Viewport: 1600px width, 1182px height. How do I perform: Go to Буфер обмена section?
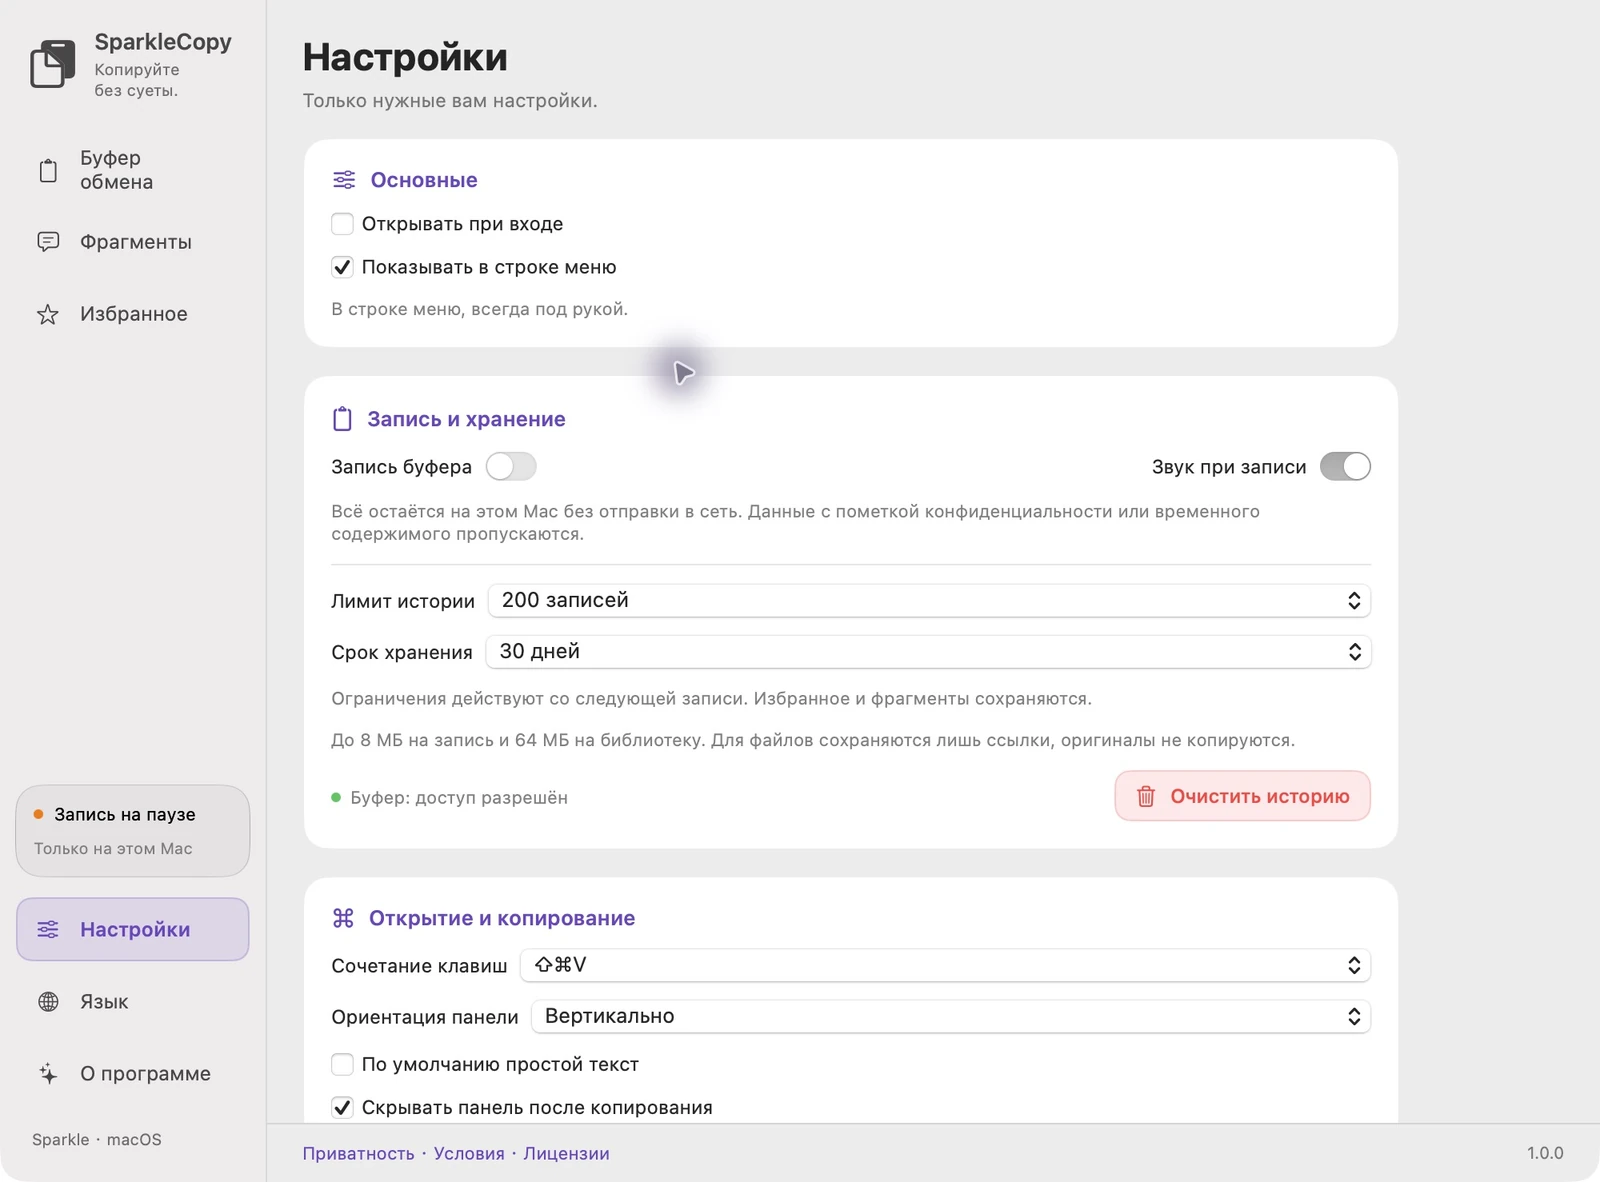[x=132, y=170]
